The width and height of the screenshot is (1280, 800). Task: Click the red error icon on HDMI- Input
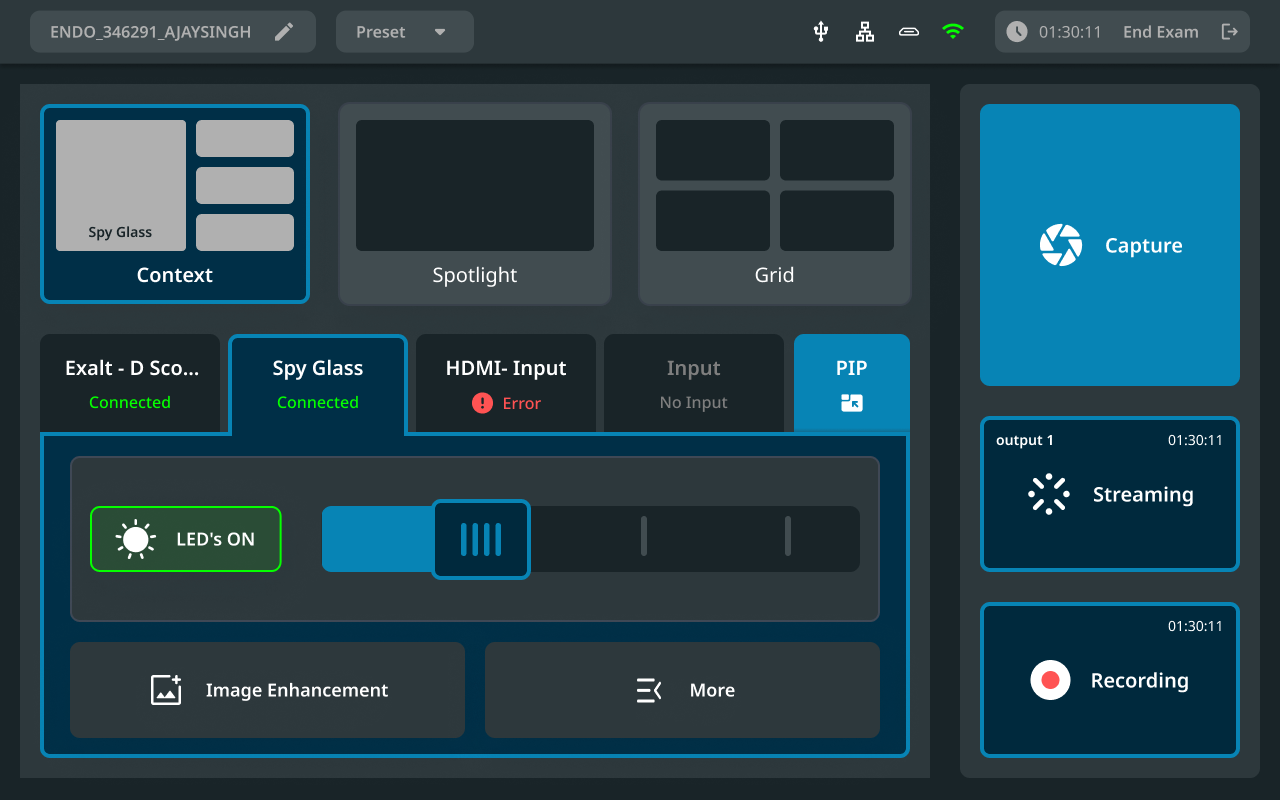tap(482, 403)
